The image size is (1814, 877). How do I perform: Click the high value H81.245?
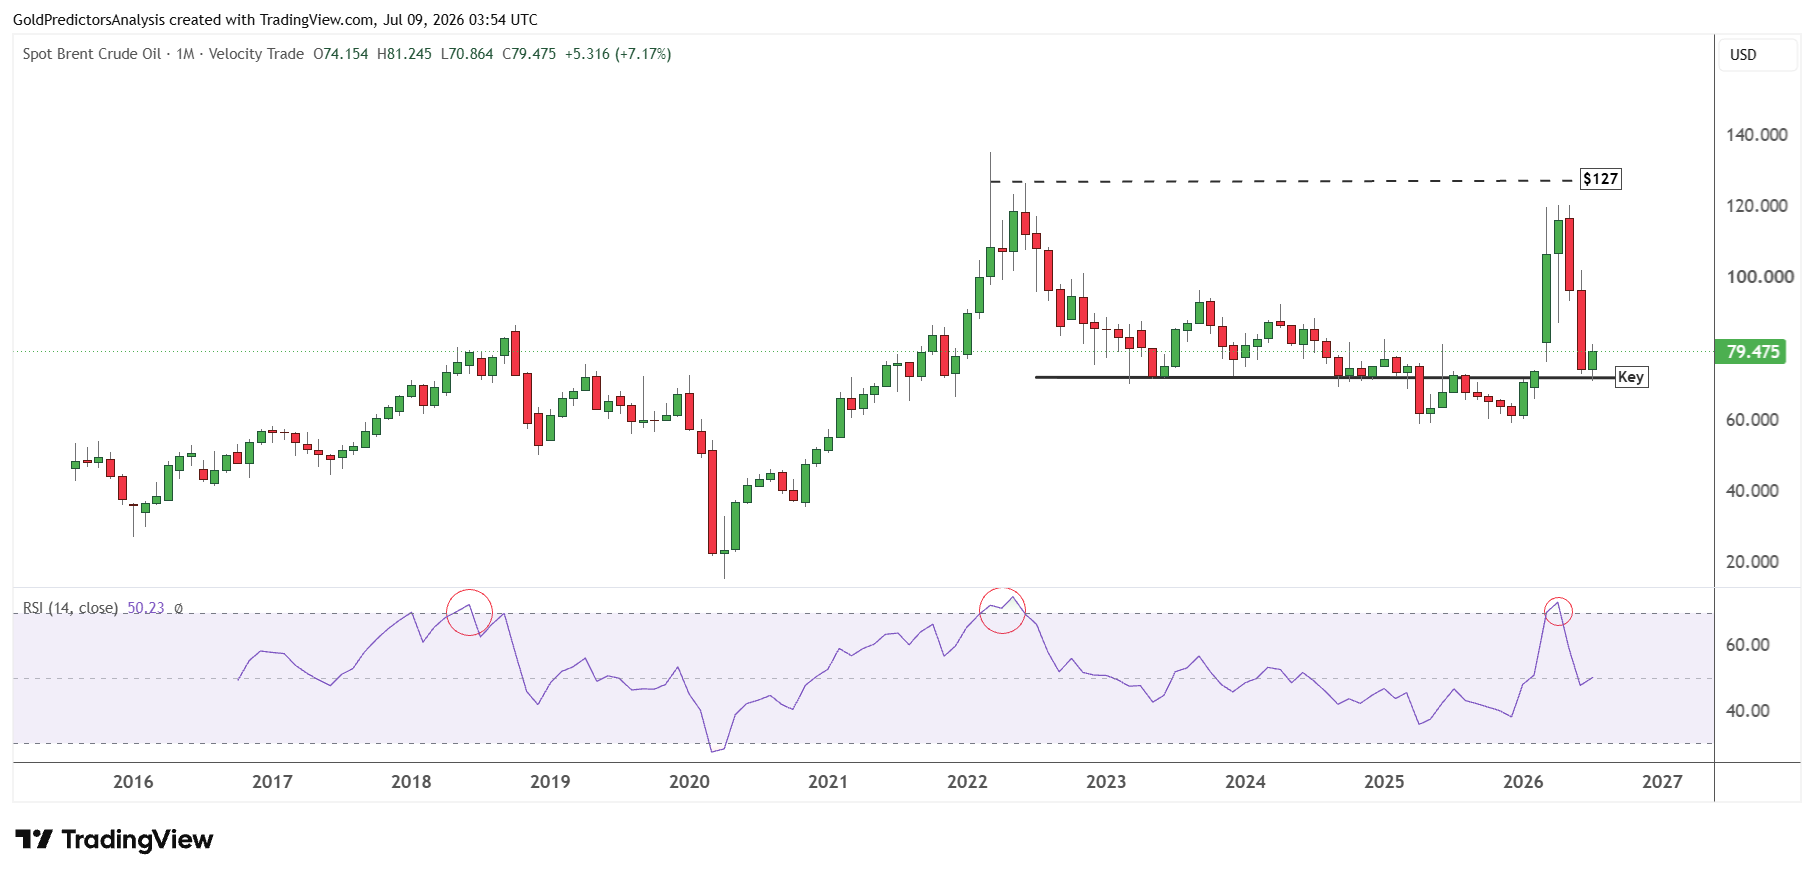coord(404,54)
